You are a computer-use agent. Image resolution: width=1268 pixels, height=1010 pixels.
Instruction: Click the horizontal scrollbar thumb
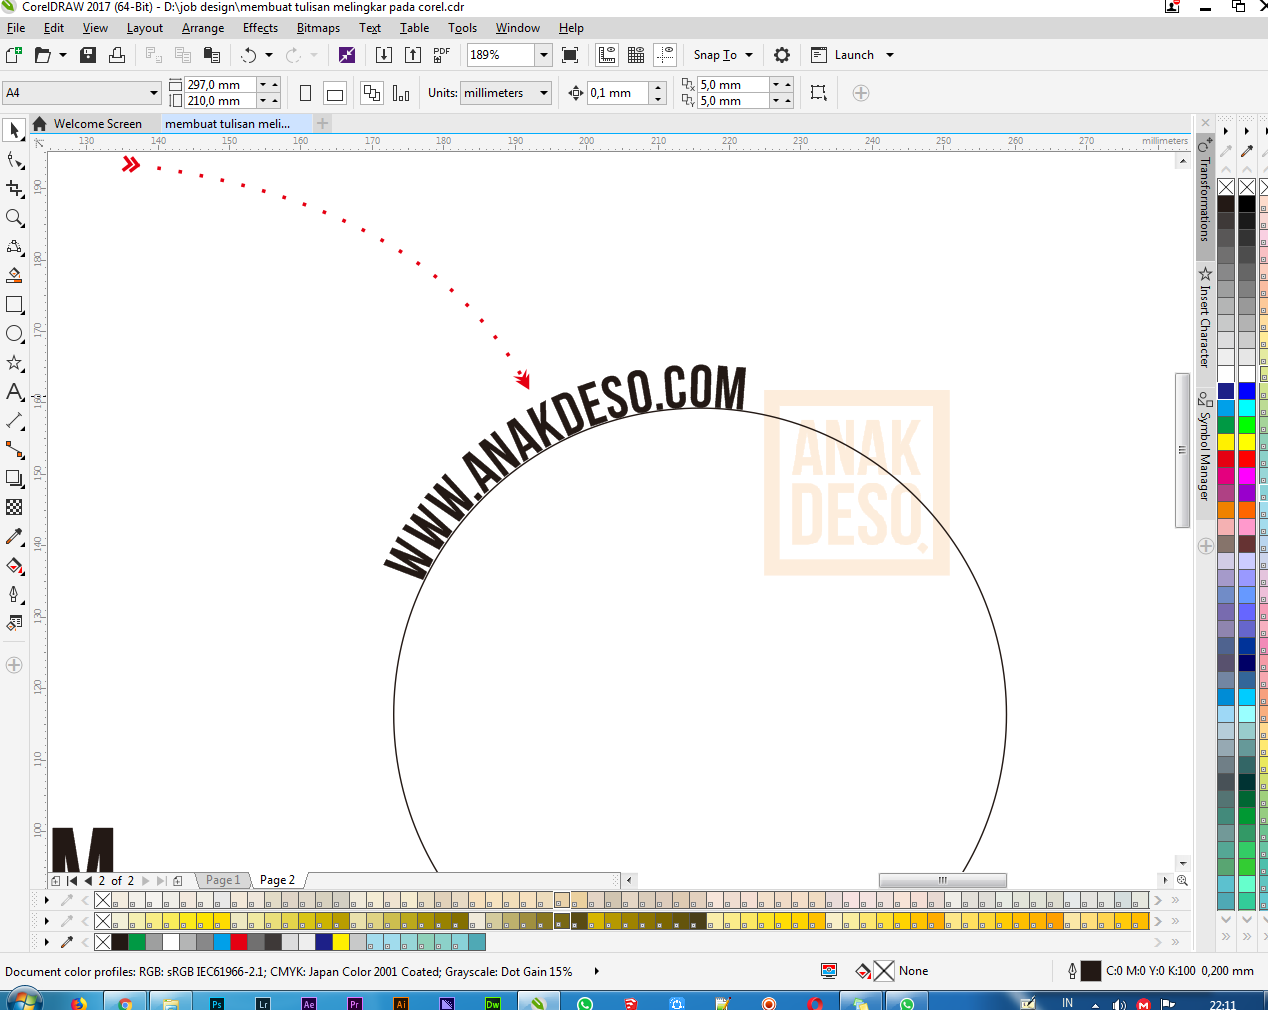942,880
